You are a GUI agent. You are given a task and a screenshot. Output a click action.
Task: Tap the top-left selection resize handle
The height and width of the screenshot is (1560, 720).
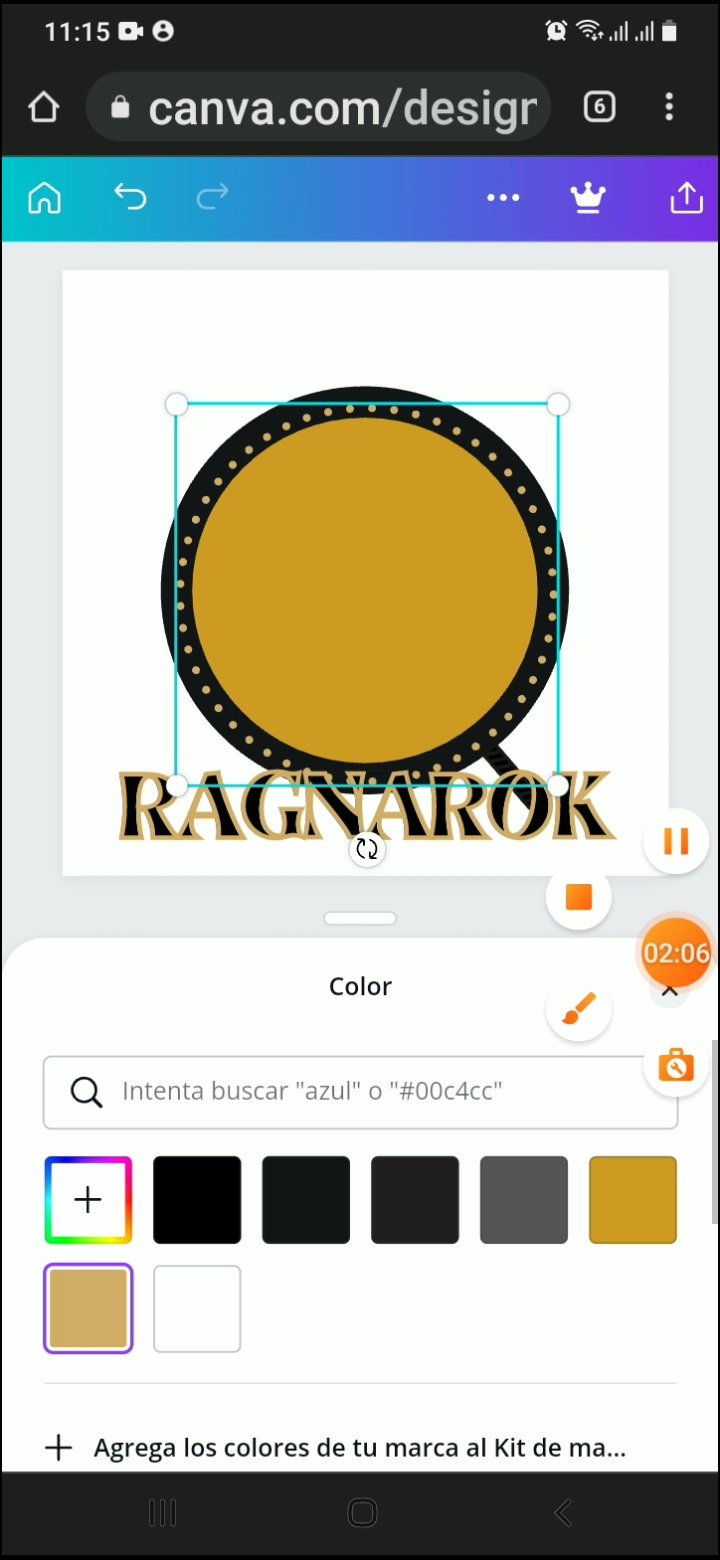[x=176, y=404]
